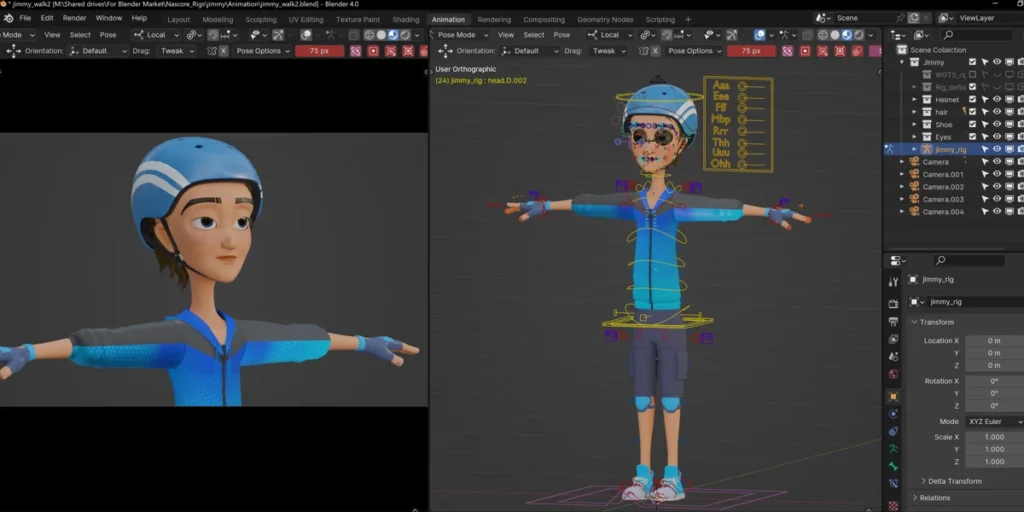Open the Render menu in menu bar
The image size is (1024, 512).
click(x=74, y=18)
